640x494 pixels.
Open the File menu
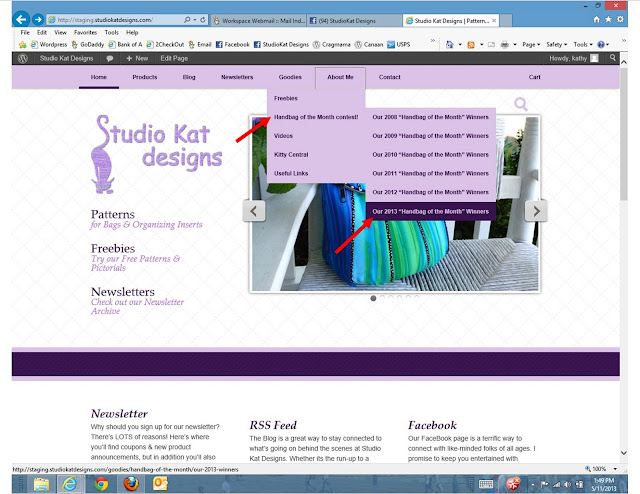pyautogui.click(x=25, y=32)
